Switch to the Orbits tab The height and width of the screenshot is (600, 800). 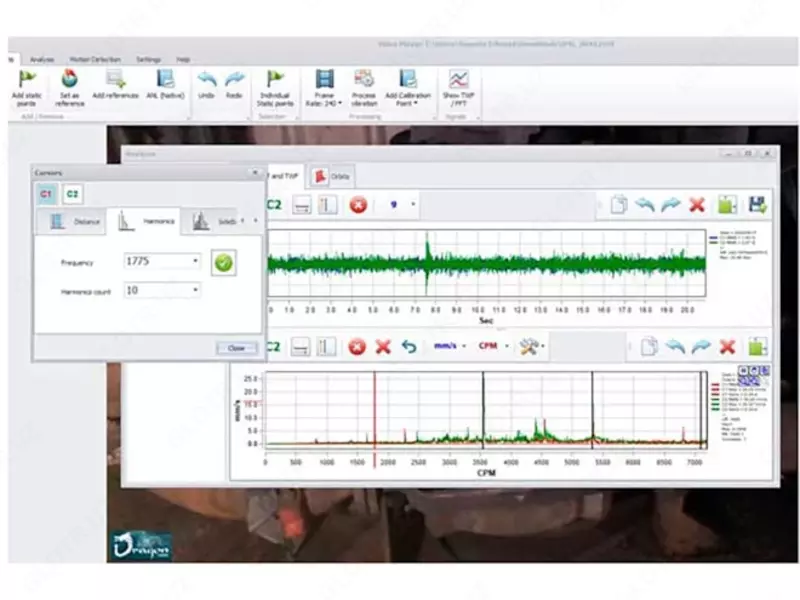[x=333, y=176]
